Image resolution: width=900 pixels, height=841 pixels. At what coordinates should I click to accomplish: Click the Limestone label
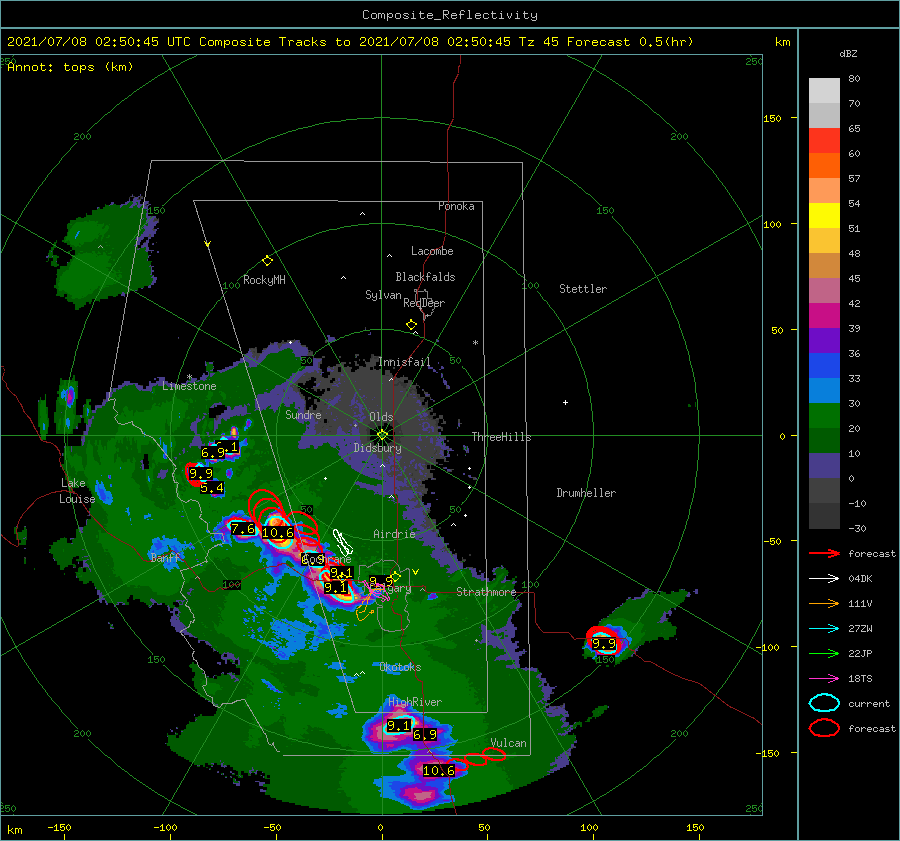189,386
